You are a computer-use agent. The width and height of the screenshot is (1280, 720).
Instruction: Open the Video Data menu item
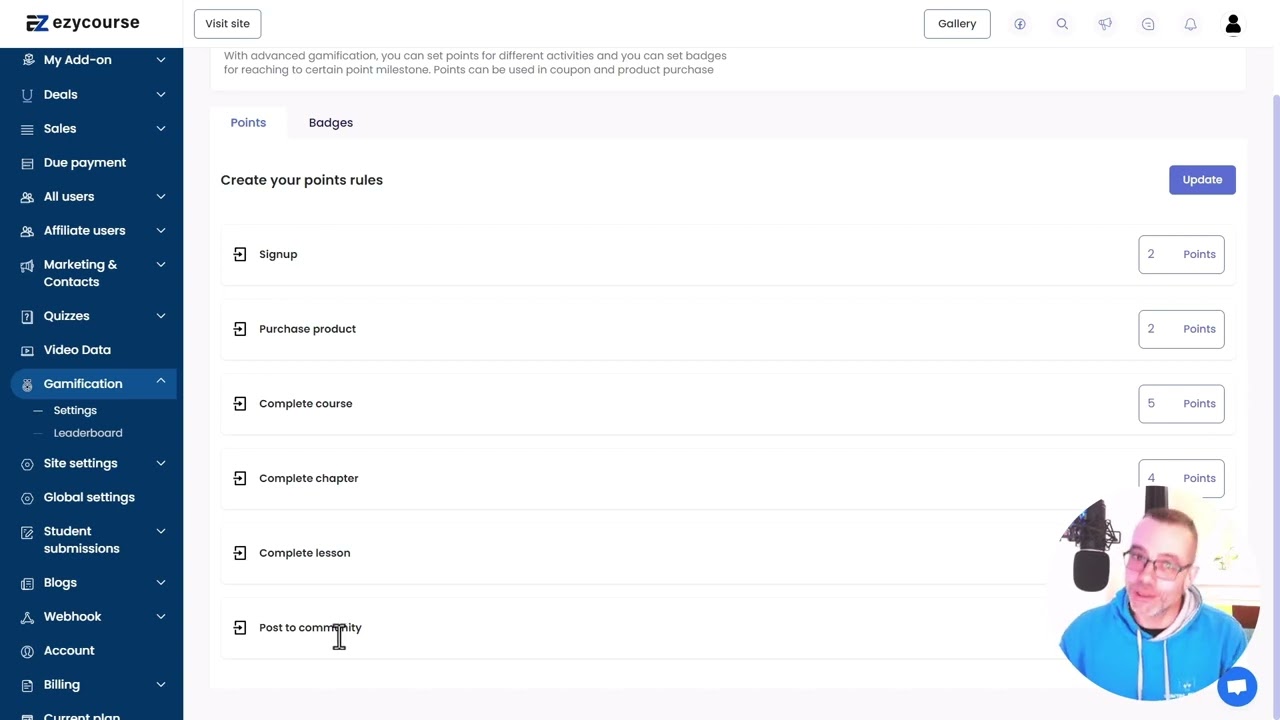click(x=77, y=350)
